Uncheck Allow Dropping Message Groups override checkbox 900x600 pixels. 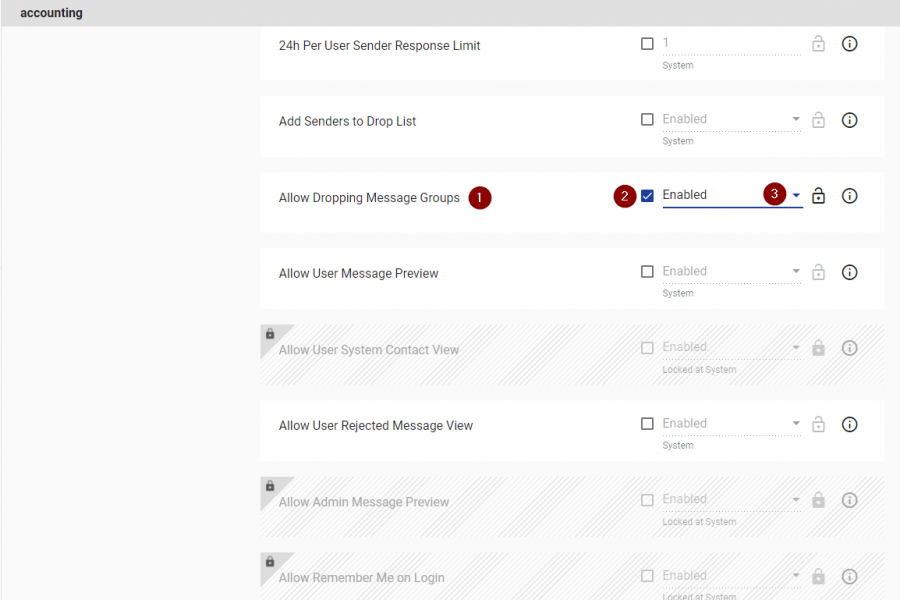pyautogui.click(x=647, y=196)
